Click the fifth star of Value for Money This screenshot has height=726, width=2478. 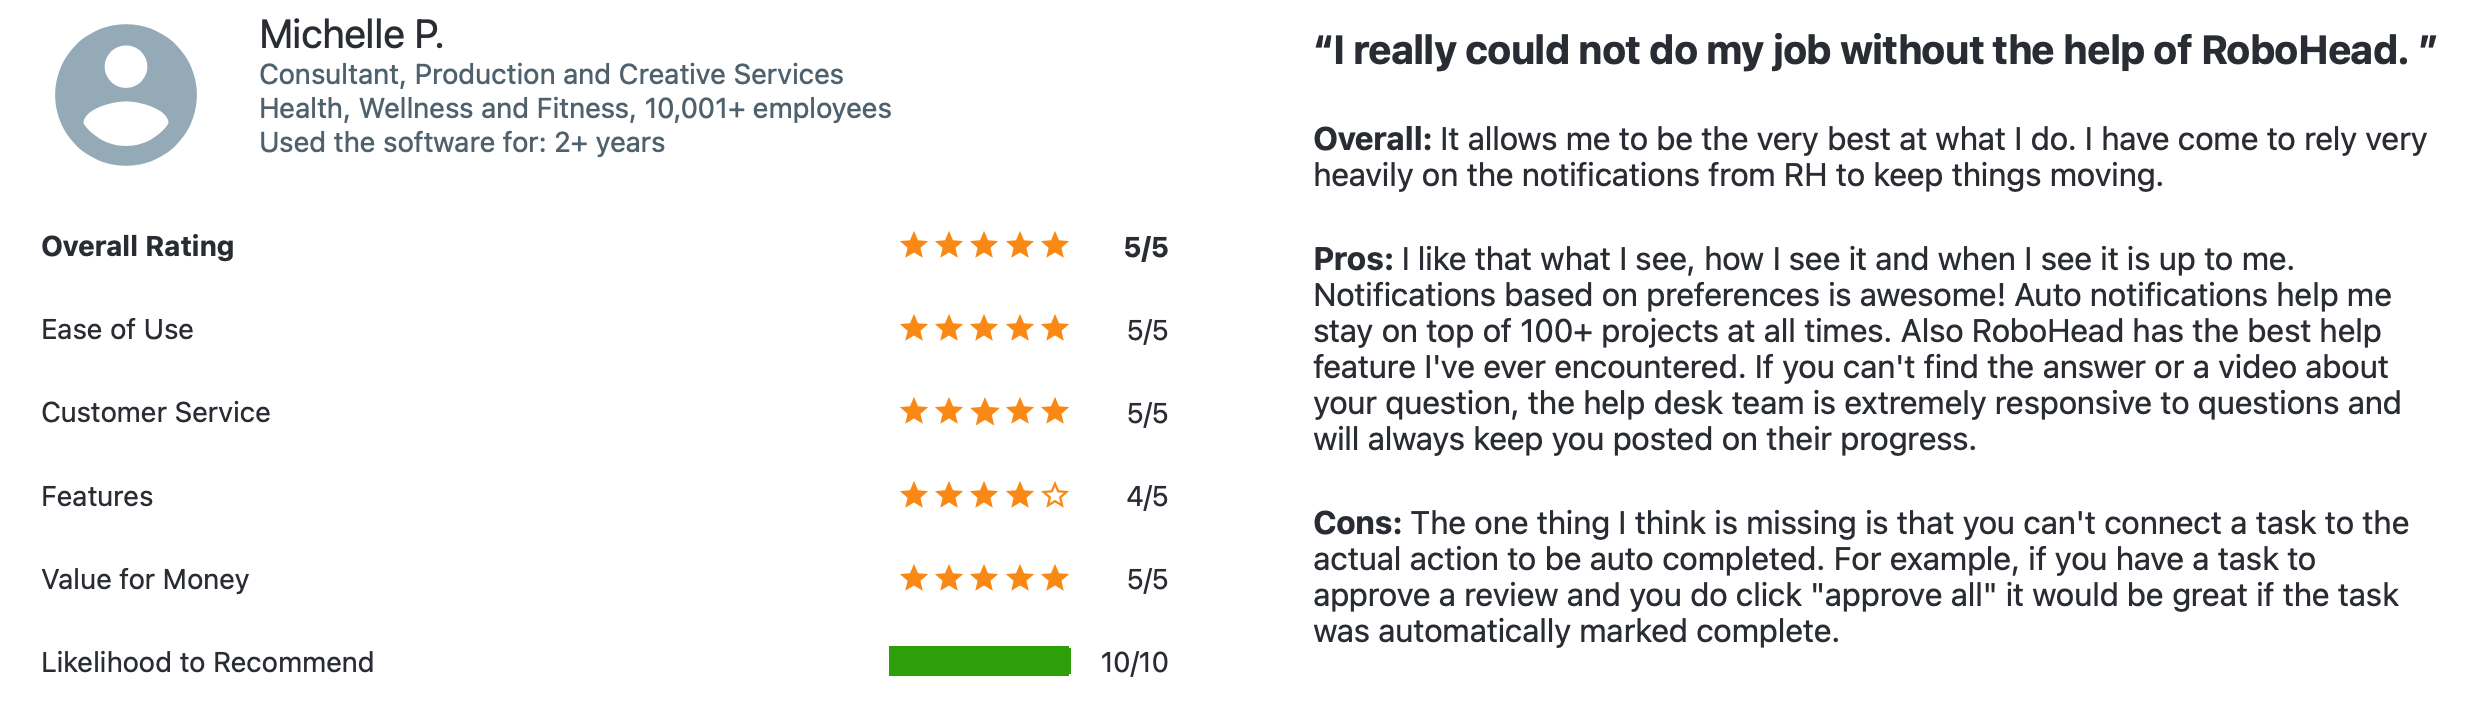point(1055,578)
